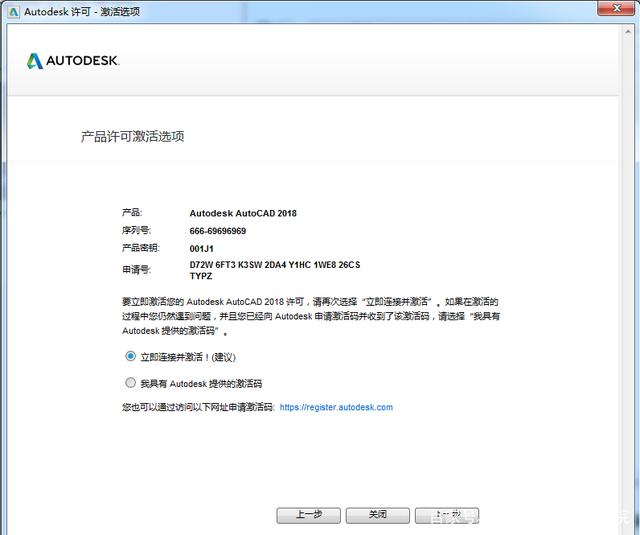Click the 序列号 label
This screenshot has width=640, height=535.
tap(136, 231)
